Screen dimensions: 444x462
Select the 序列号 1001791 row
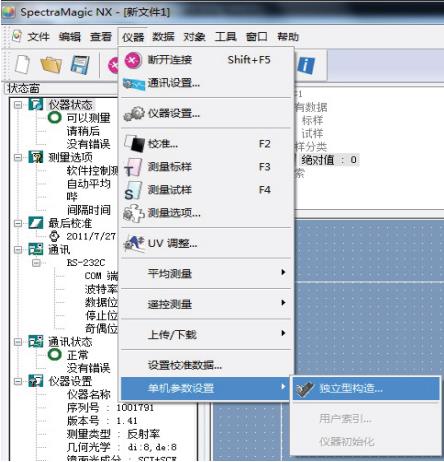click(x=110, y=408)
